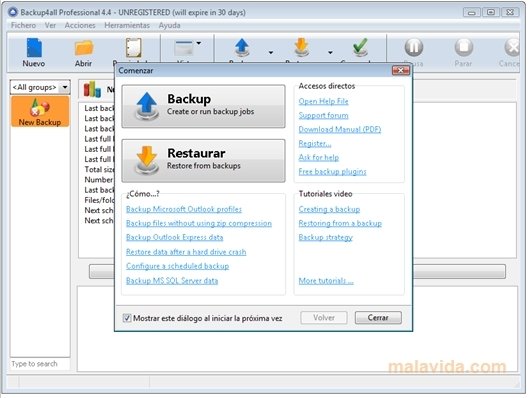Screen dimensions: 529x398
Task: Click the Volver button
Action: pos(324,318)
